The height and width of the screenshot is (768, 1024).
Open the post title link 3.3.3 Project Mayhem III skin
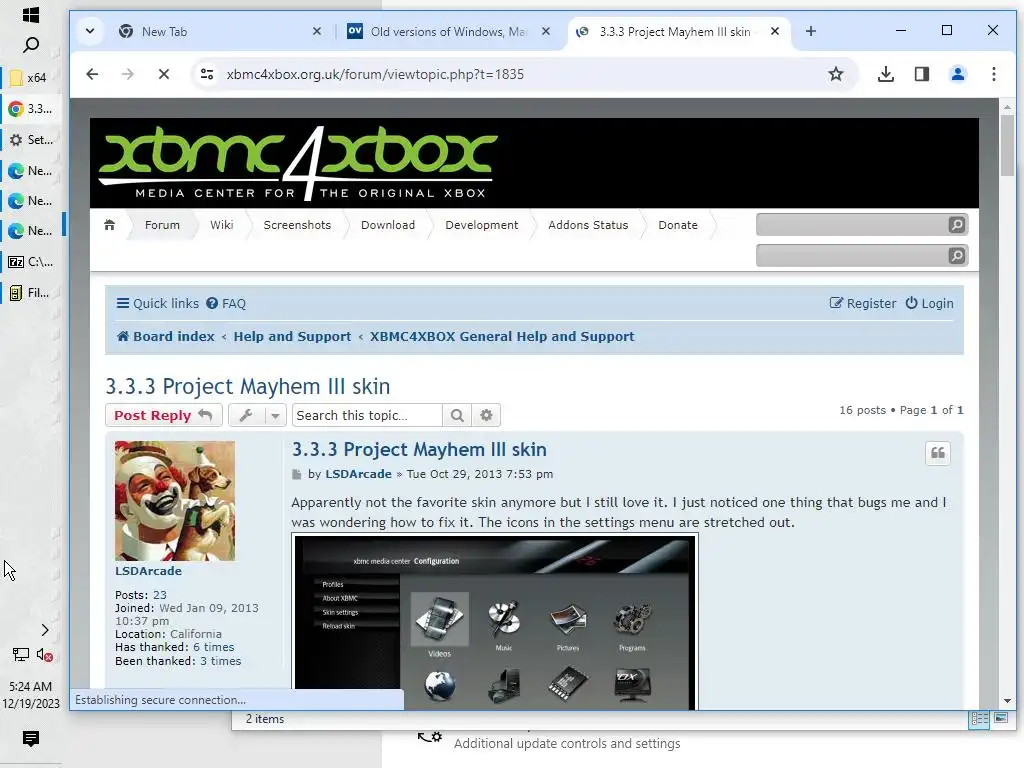click(419, 450)
